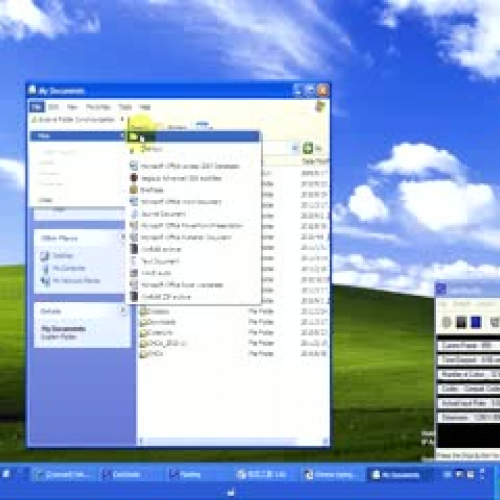The height and width of the screenshot is (500, 500).
Task: Click the WinRAR ZIP archive icon
Action: pyautogui.click(x=134, y=296)
